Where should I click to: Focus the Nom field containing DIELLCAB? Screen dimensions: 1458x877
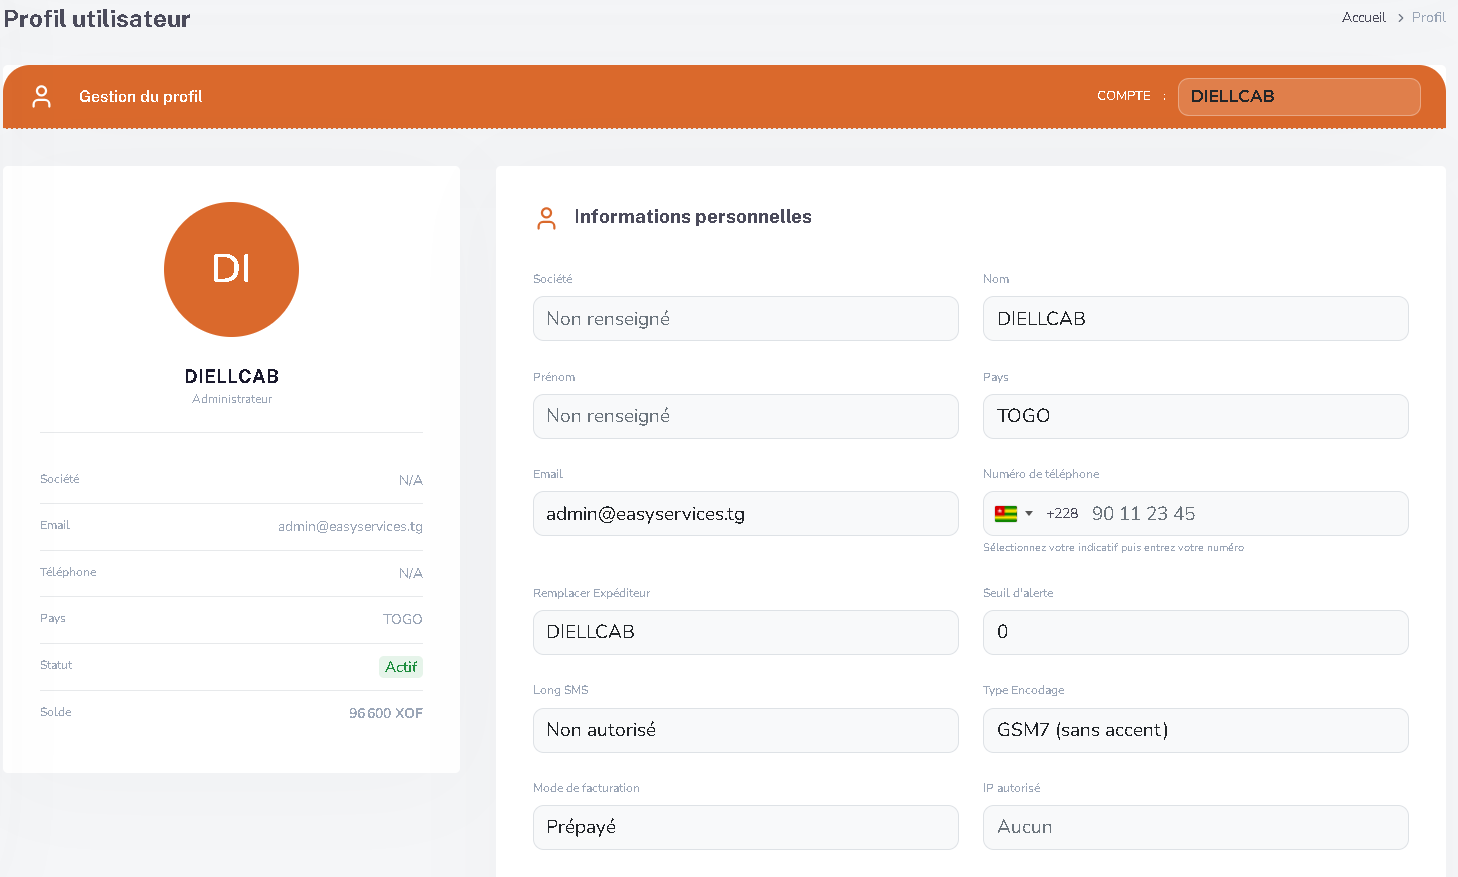click(x=1196, y=319)
